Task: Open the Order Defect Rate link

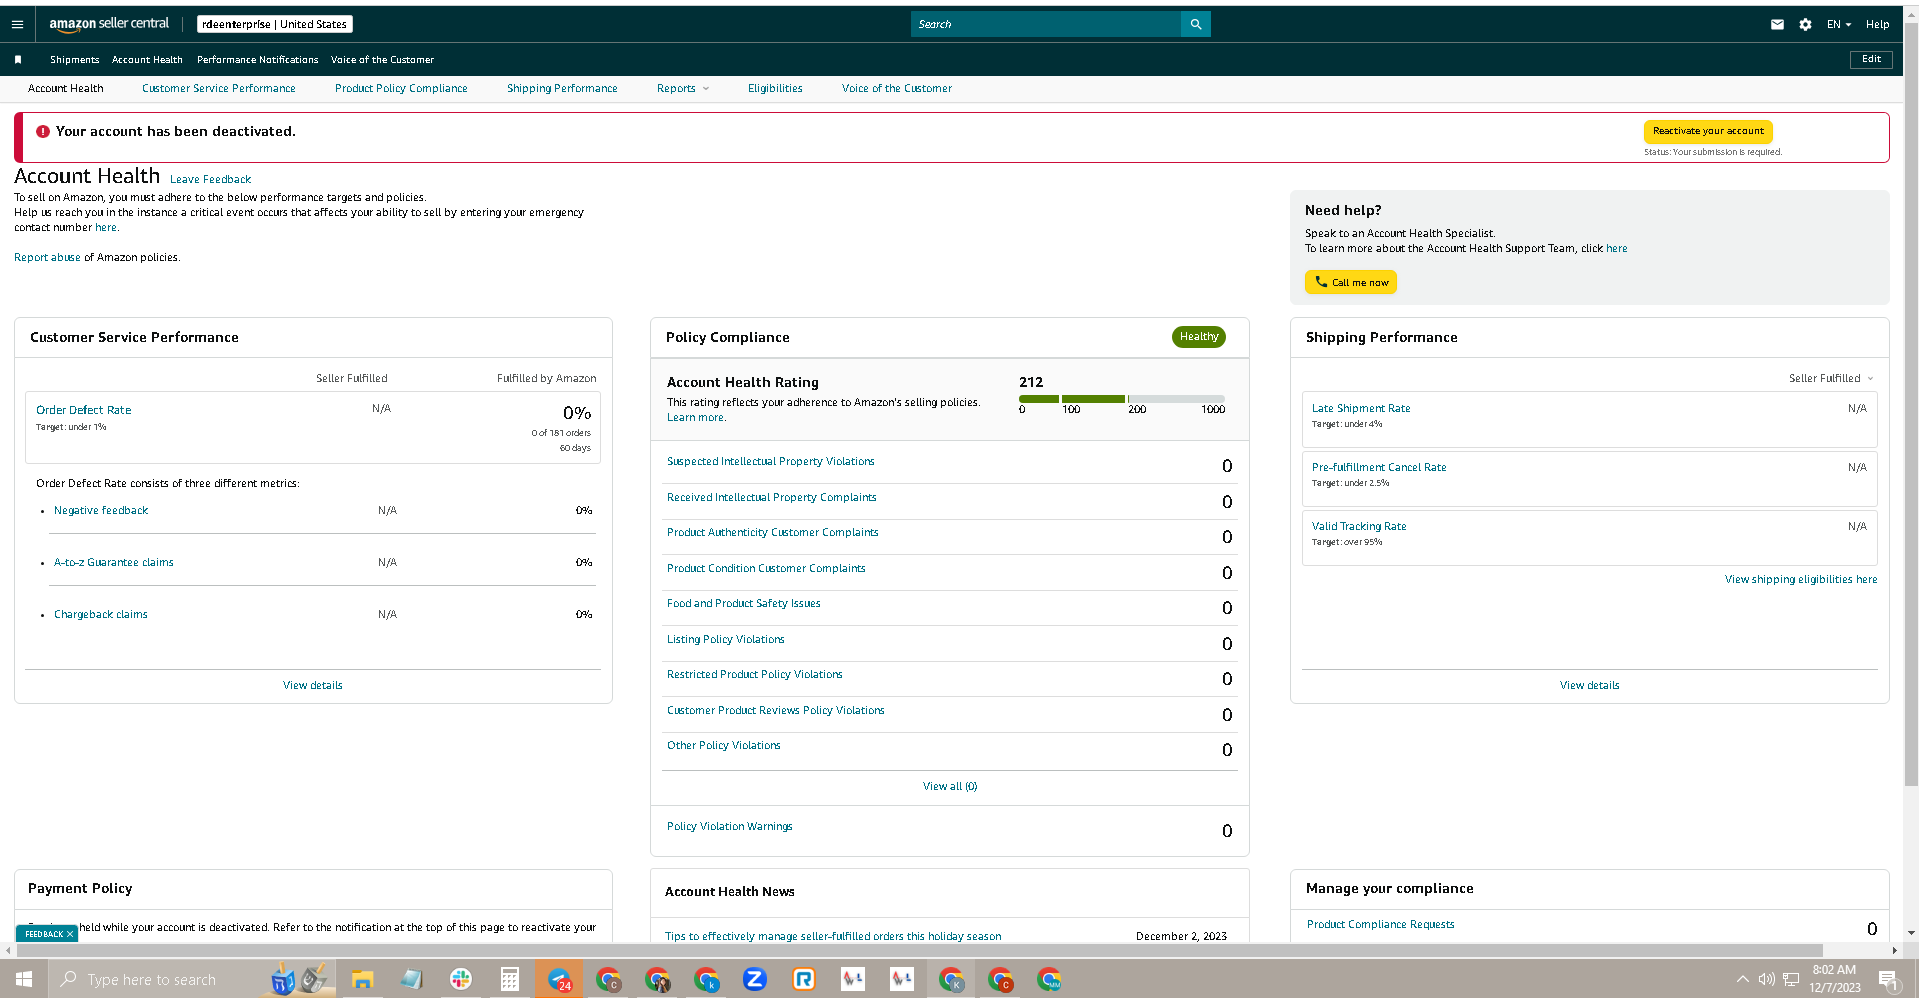Action: click(x=84, y=410)
